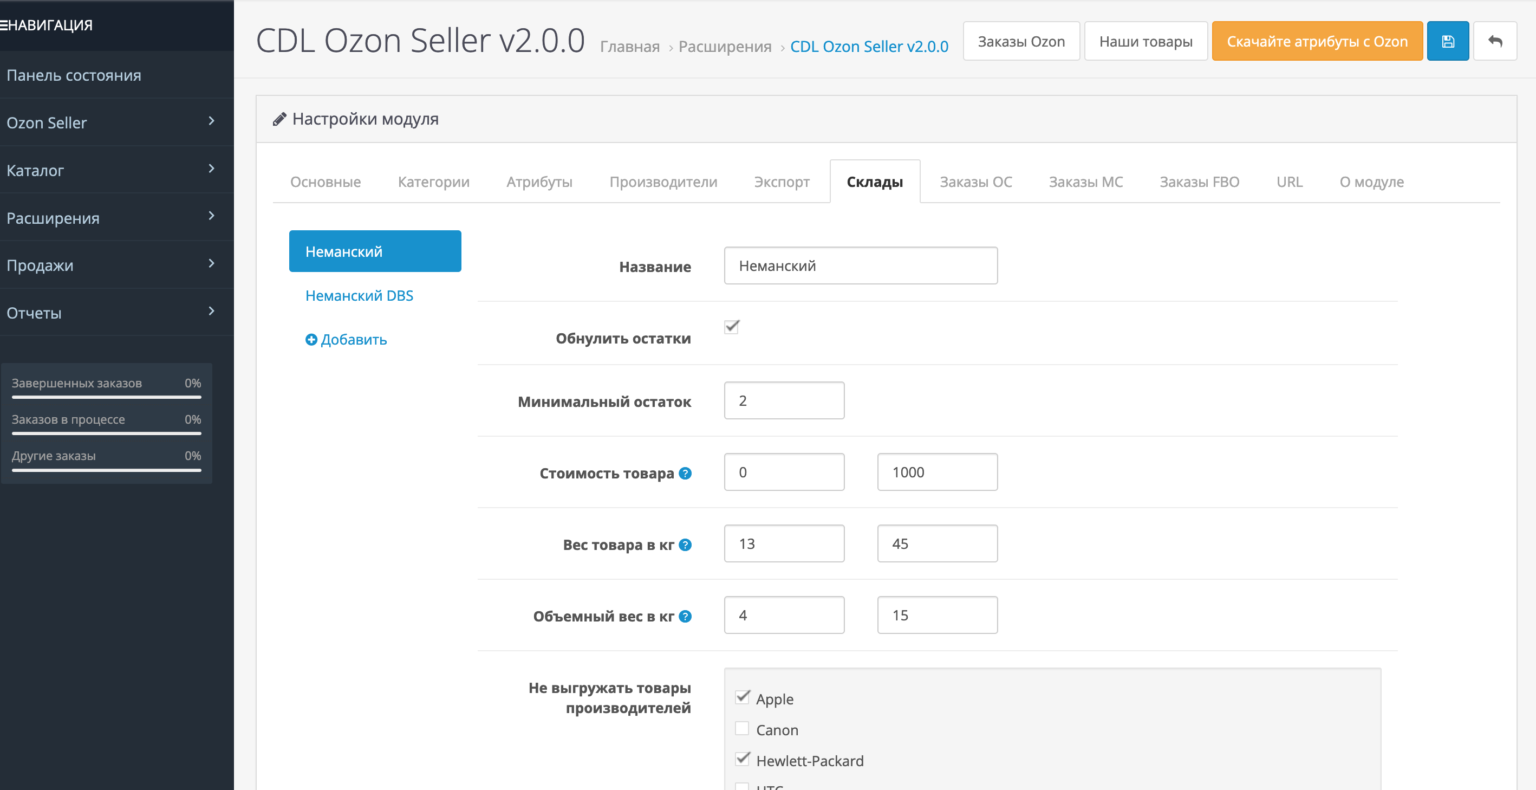The height and width of the screenshot is (790, 1536).
Task: Click the Наши товары button
Action: click(1146, 41)
